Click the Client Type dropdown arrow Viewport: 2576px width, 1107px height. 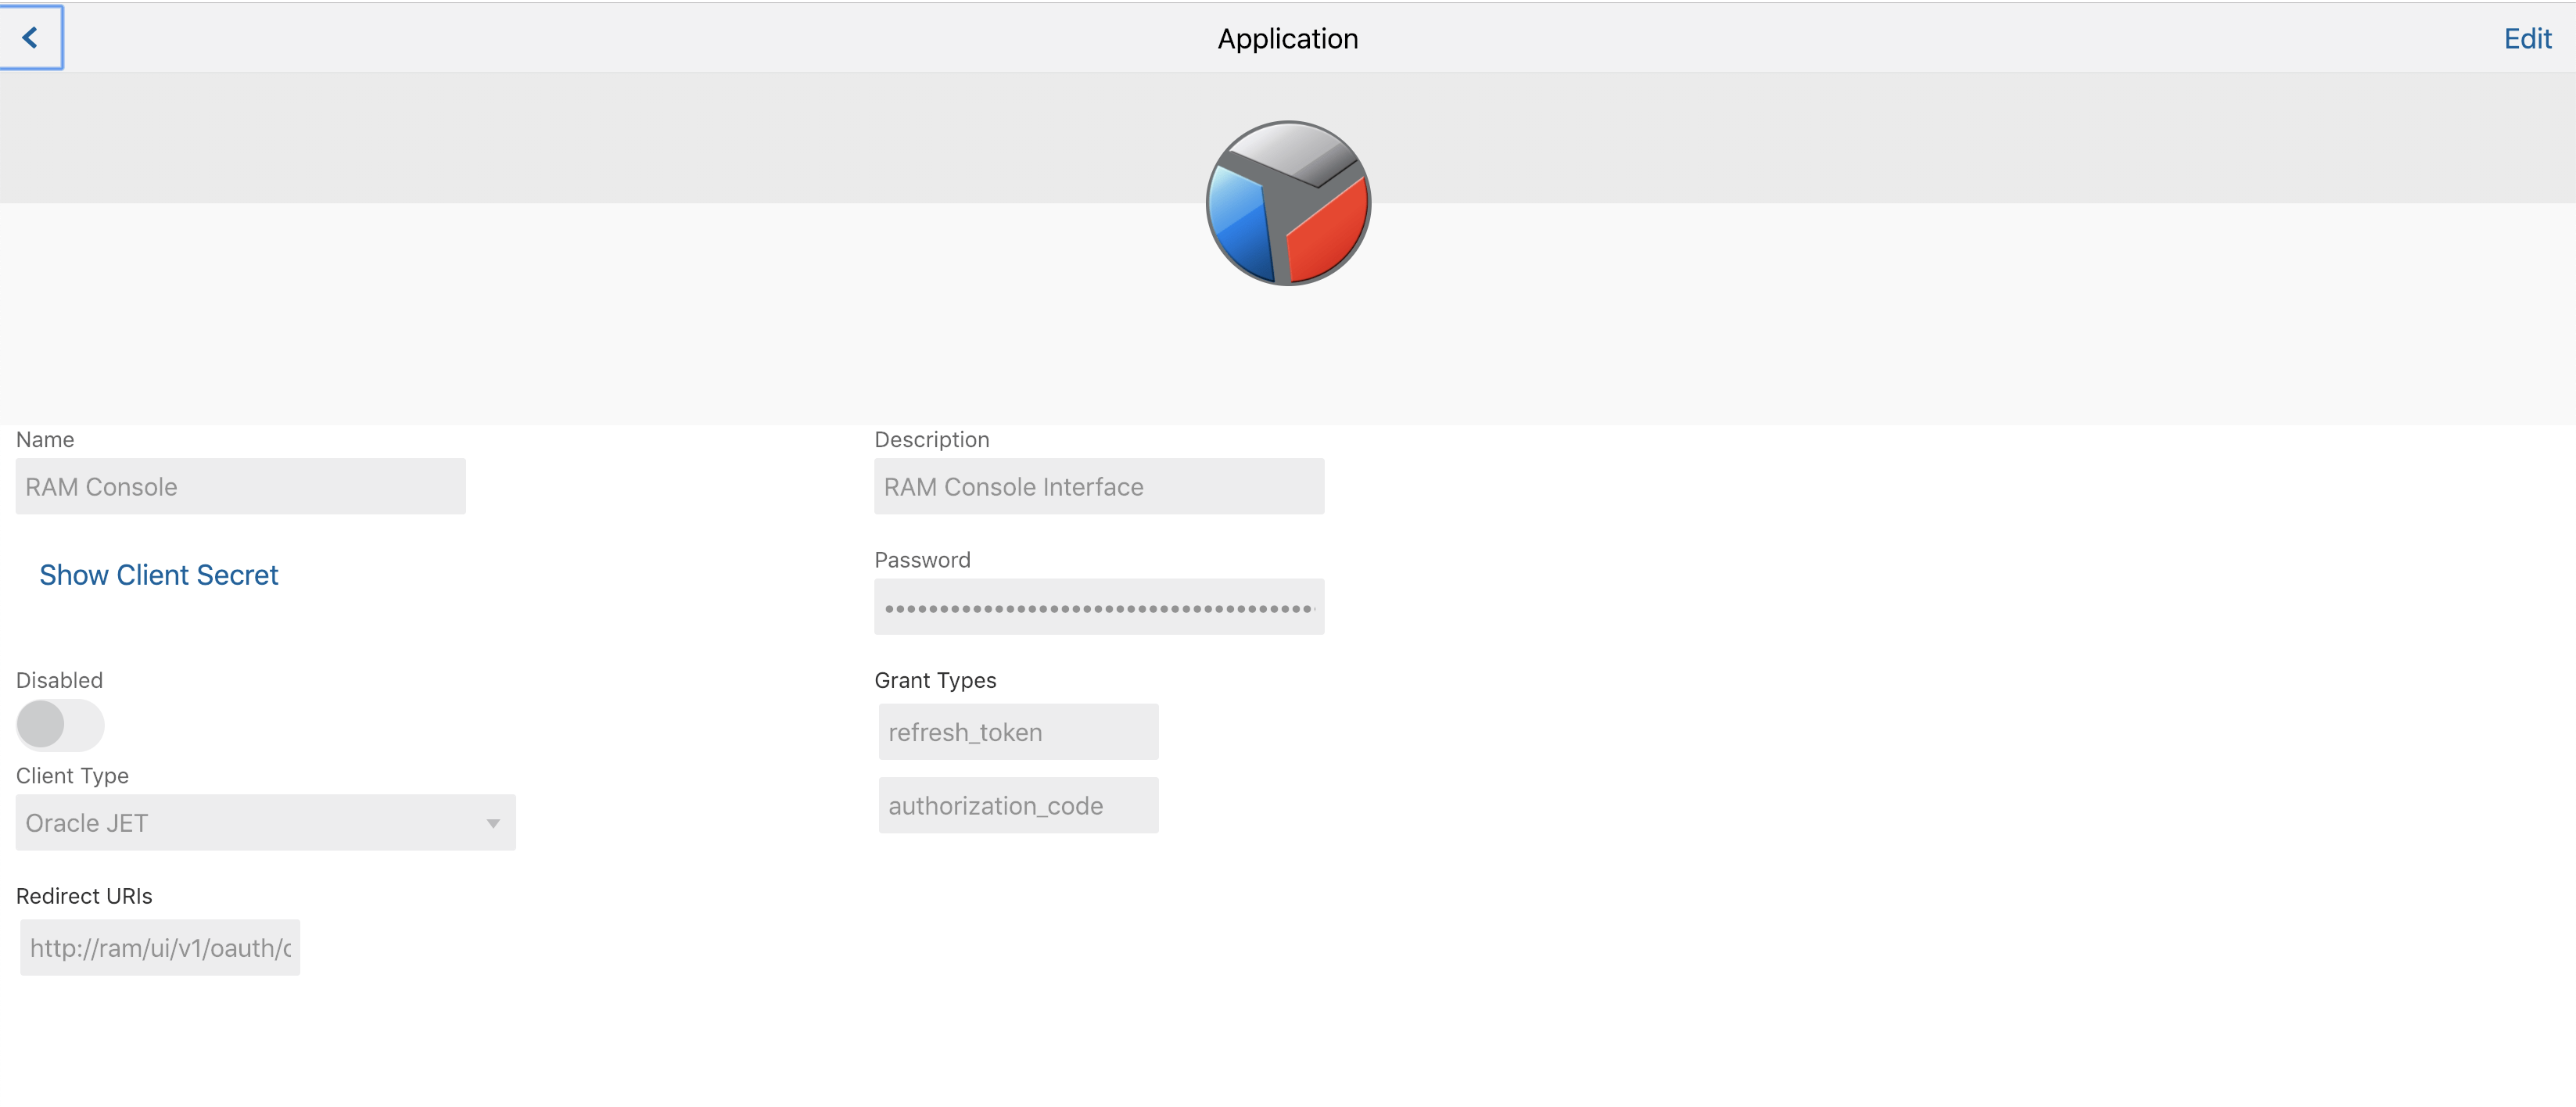coord(493,823)
